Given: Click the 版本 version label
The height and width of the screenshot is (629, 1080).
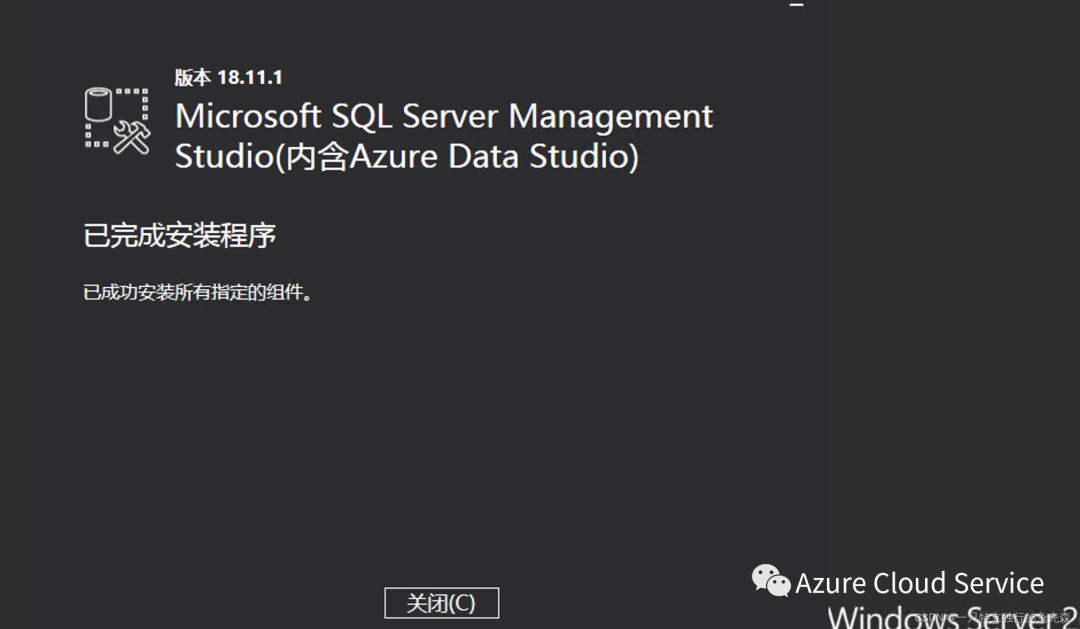Looking at the screenshot, I should click(x=193, y=78).
